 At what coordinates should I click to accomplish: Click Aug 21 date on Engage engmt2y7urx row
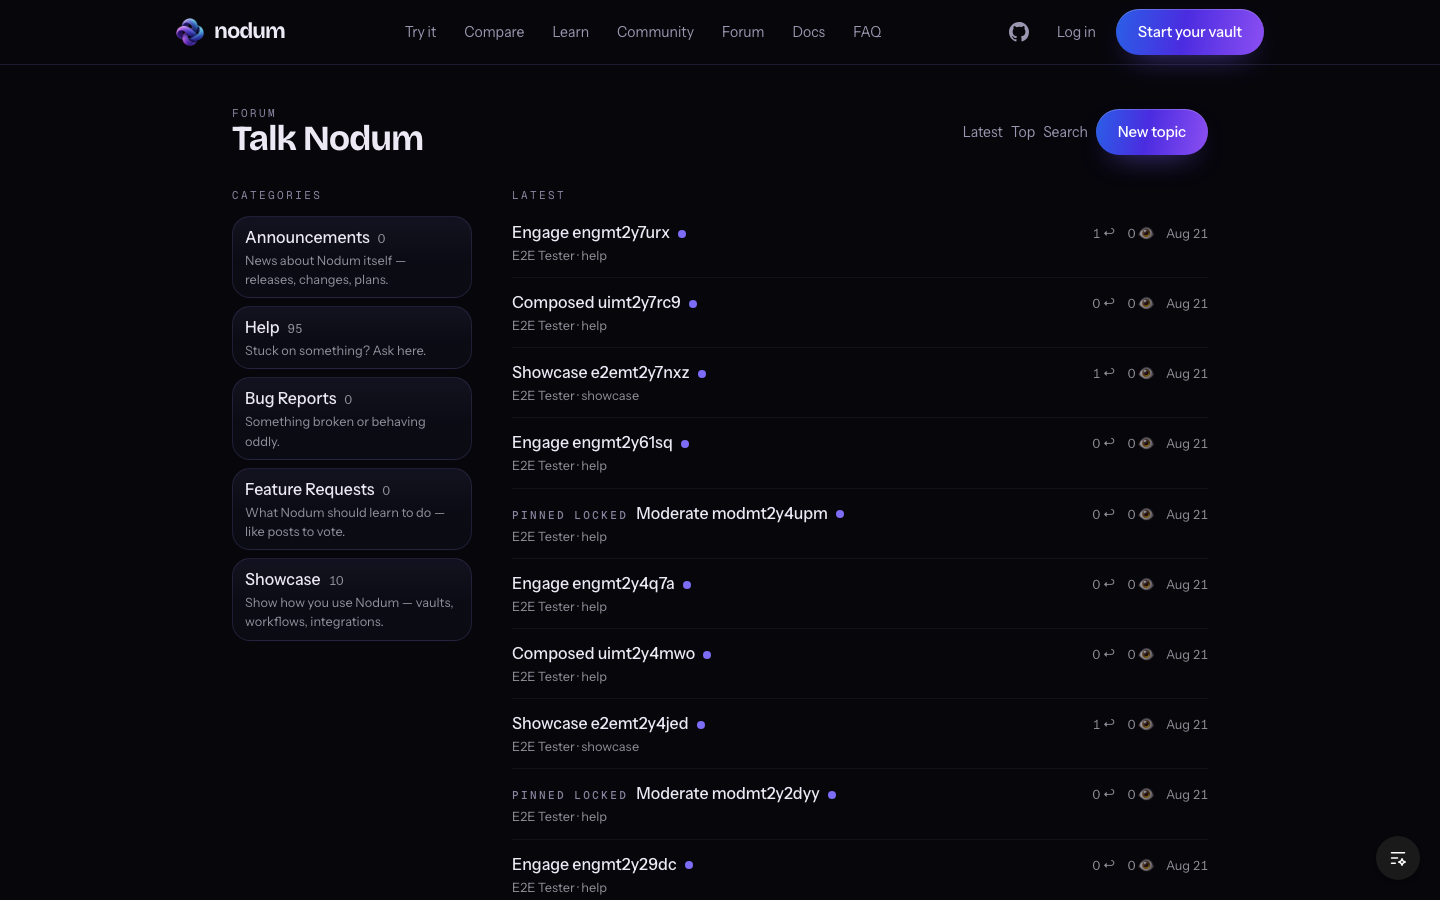[1187, 233]
